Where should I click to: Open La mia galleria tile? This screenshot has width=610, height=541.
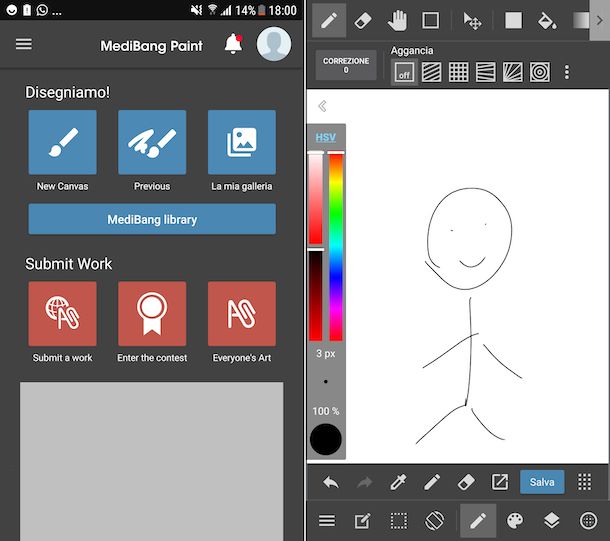242,142
